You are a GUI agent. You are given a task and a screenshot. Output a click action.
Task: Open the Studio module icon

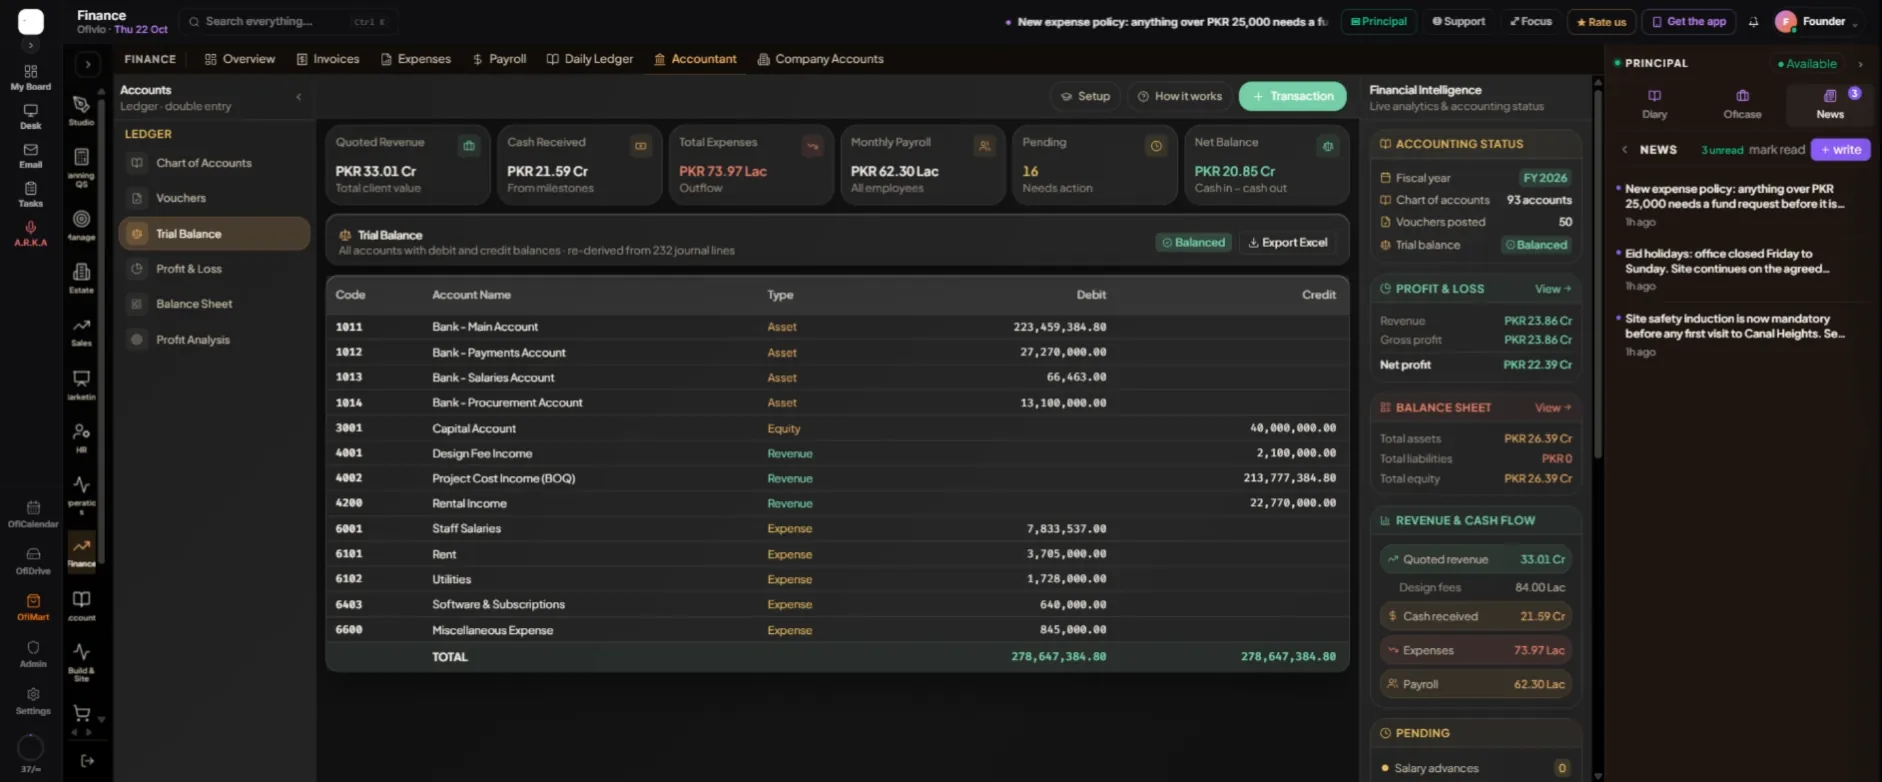(82, 110)
